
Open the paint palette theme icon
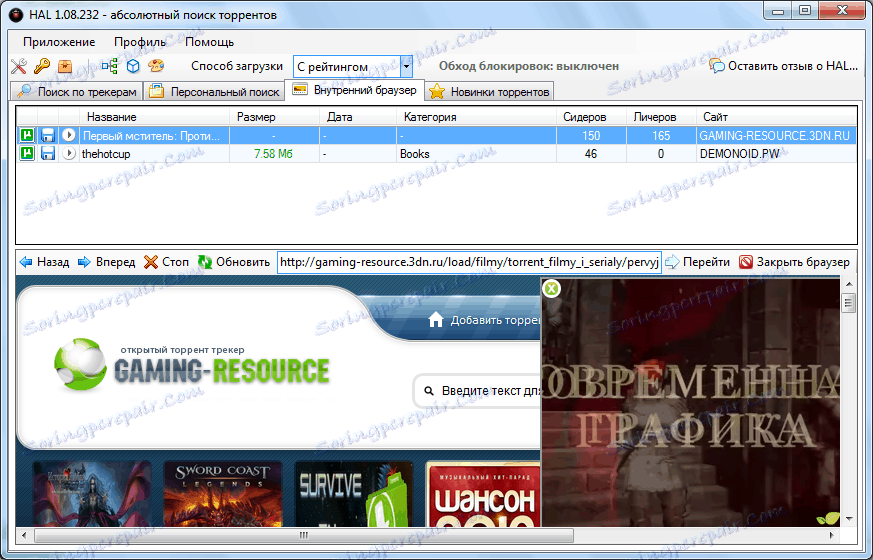click(156, 66)
